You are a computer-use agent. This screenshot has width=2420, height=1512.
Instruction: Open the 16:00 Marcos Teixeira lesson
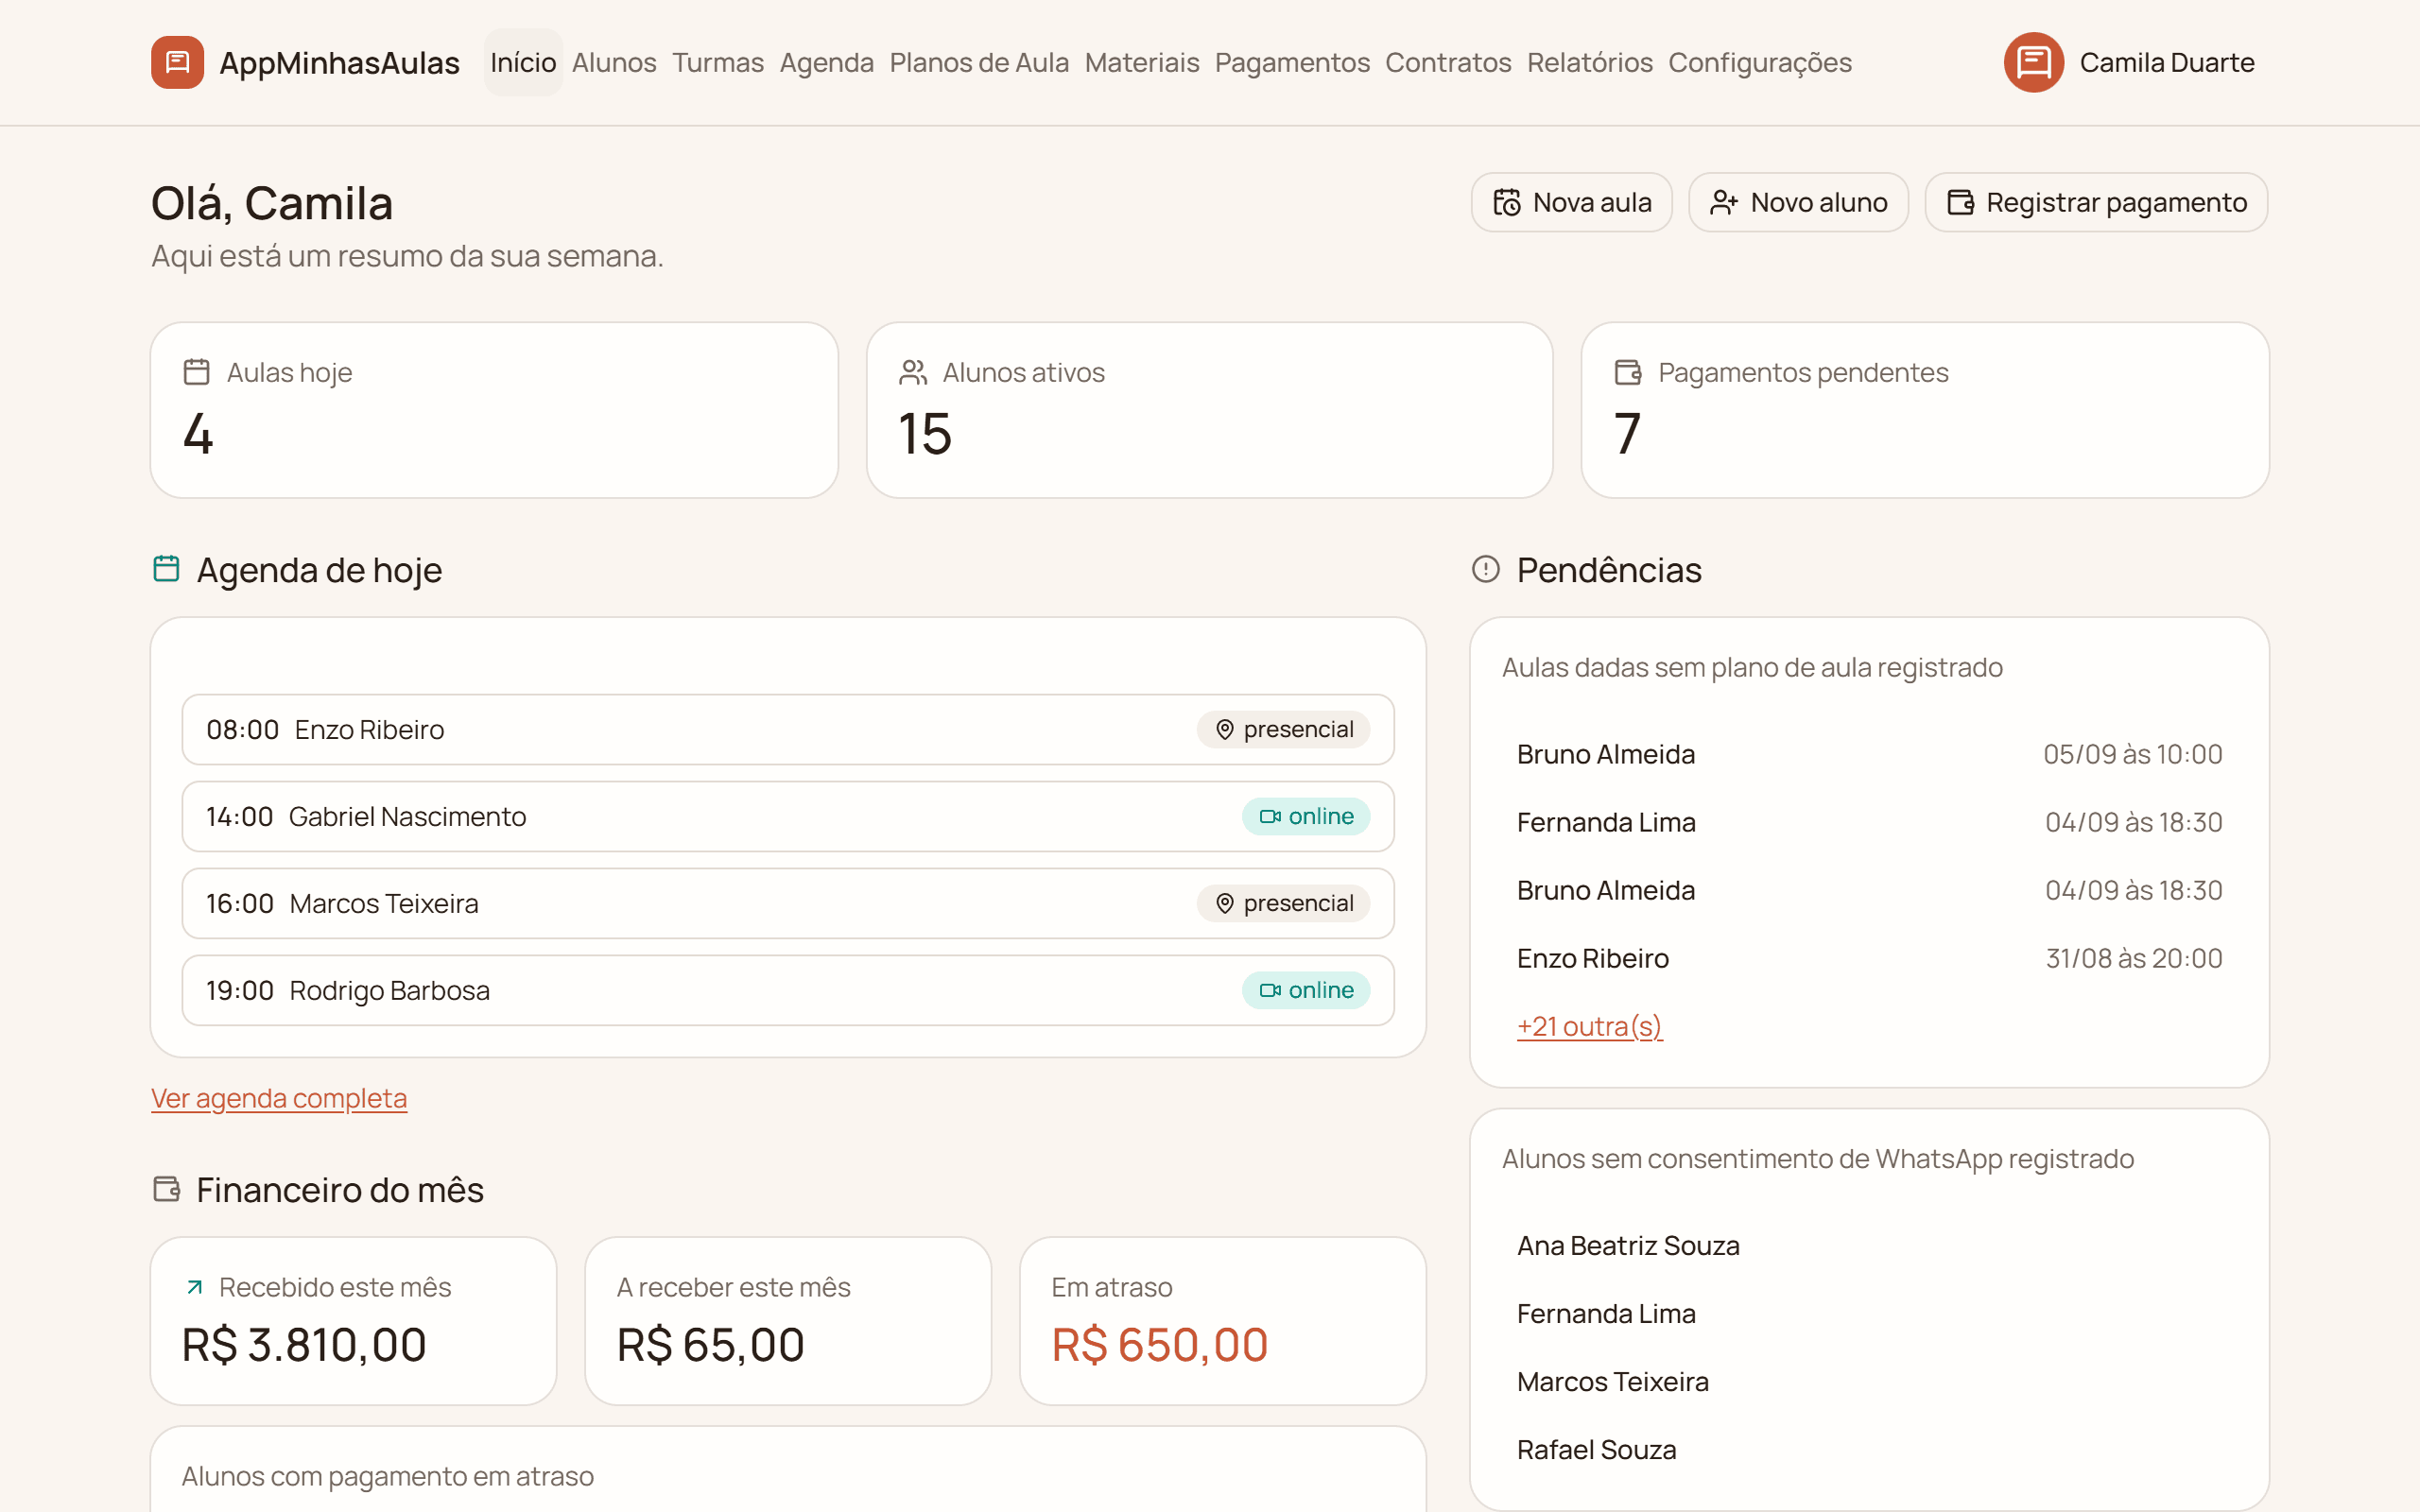(788, 903)
